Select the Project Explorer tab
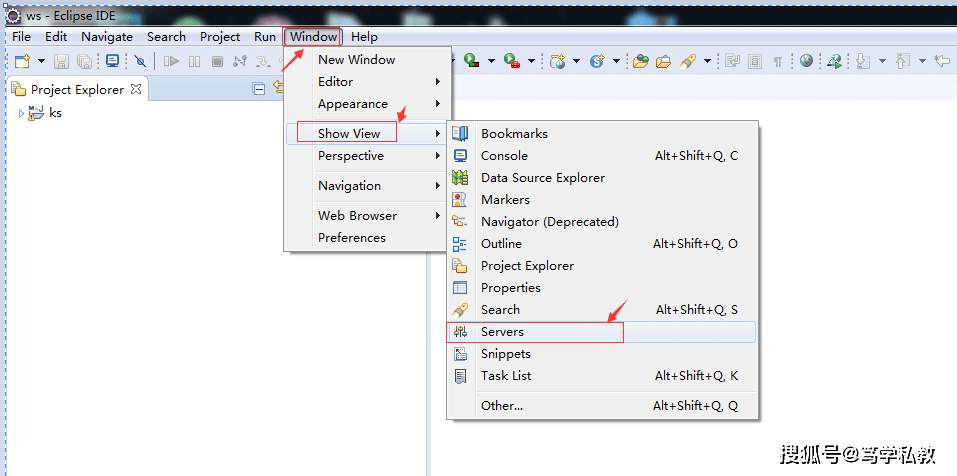This screenshot has height=476, width=957. (x=76, y=89)
